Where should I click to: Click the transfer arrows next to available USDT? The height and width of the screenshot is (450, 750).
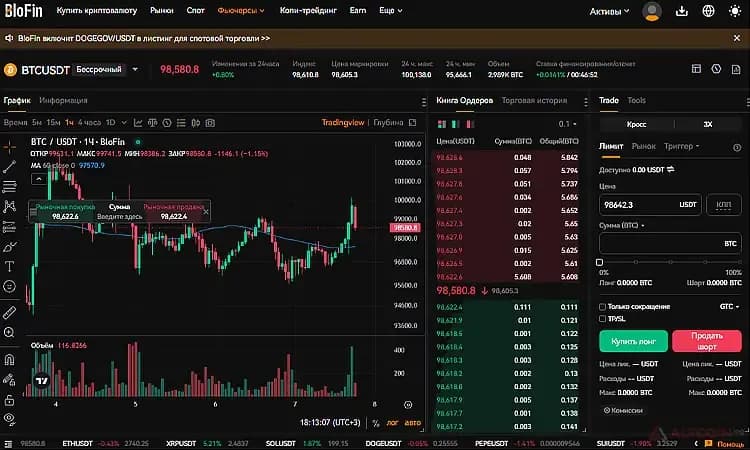671,169
